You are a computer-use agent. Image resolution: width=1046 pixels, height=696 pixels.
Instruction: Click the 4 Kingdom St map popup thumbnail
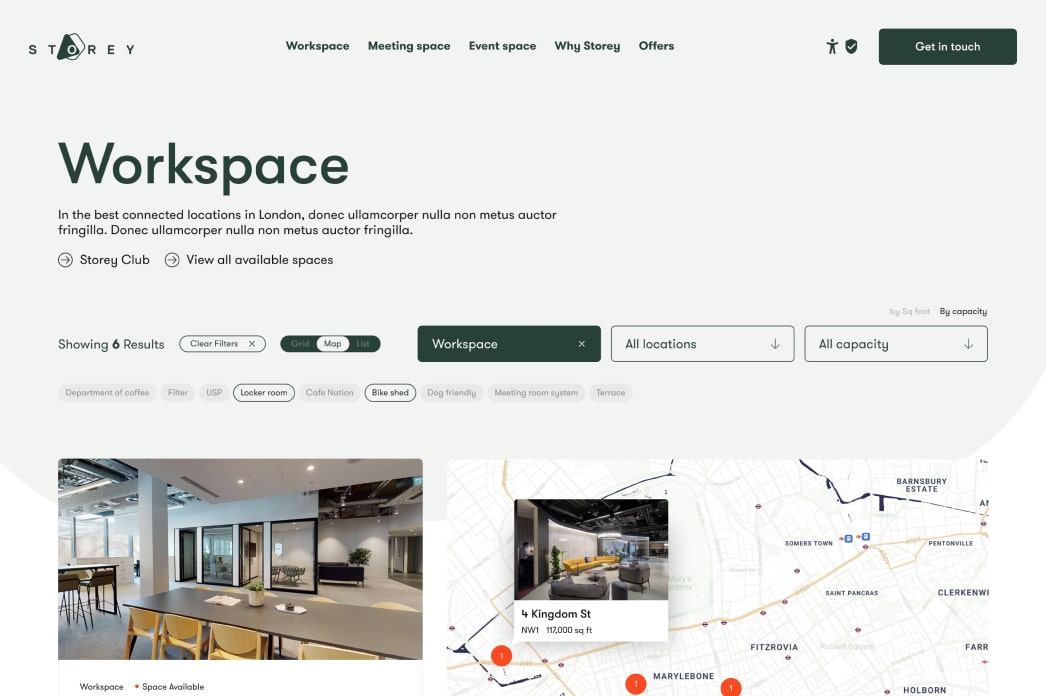click(x=592, y=548)
